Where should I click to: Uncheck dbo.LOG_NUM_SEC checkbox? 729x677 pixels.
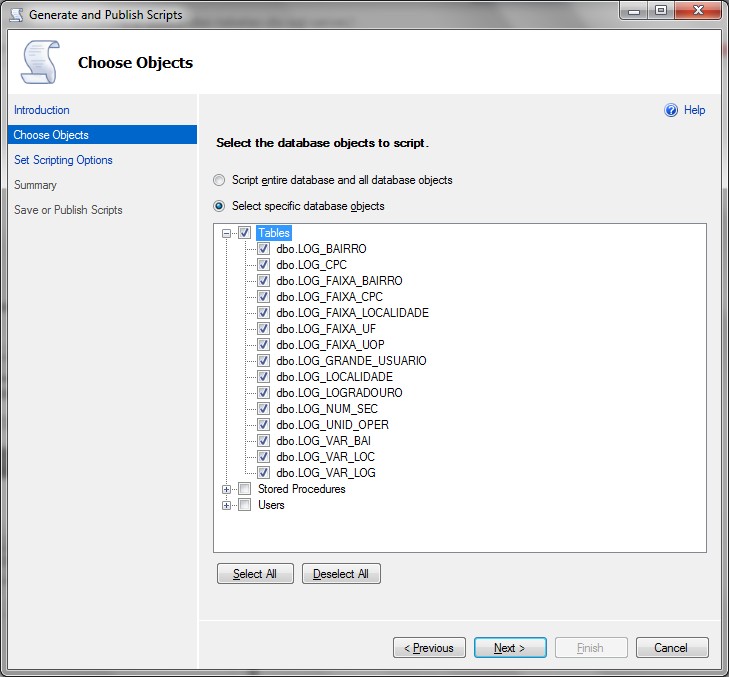pyautogui.click(x=263, y=409)
